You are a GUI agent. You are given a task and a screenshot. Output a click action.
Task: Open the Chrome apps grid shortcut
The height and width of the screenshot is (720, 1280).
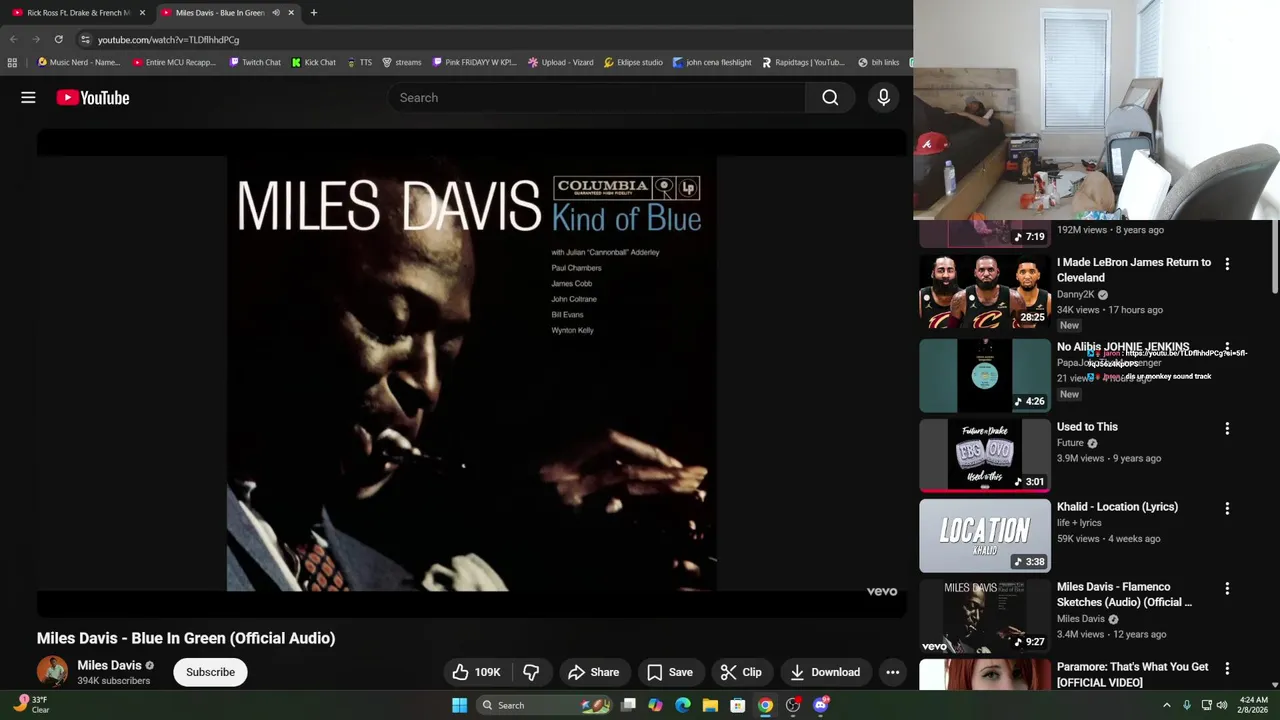tap(12, 62)
